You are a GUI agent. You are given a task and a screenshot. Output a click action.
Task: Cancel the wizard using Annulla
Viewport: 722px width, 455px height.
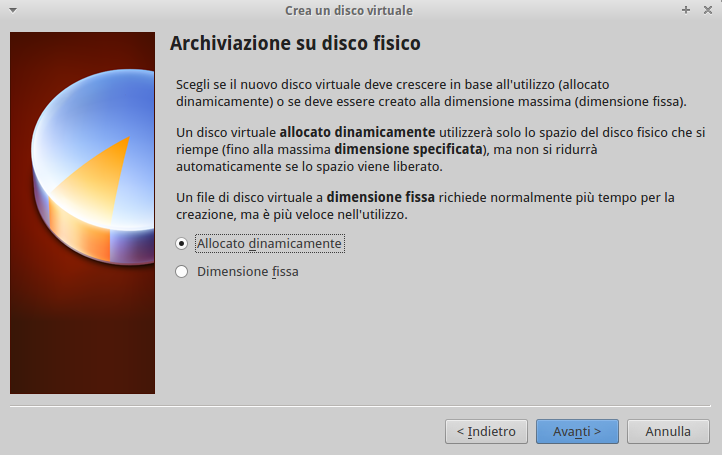point(668,432)
